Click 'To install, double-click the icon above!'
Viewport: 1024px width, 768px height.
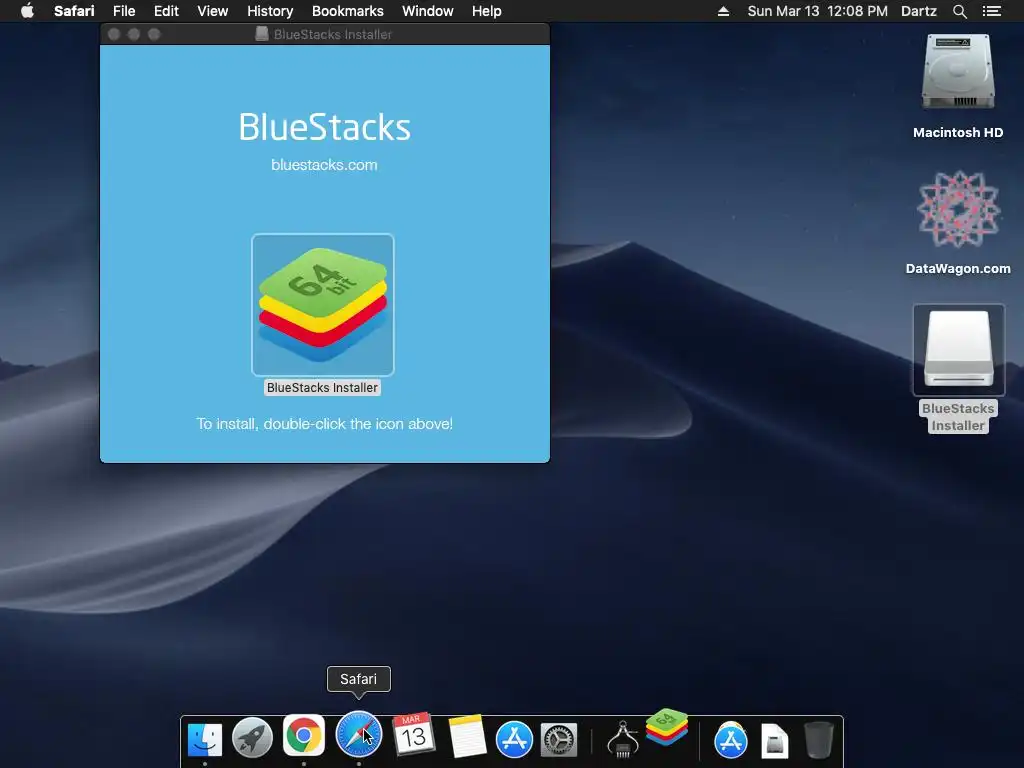(325, 424)
